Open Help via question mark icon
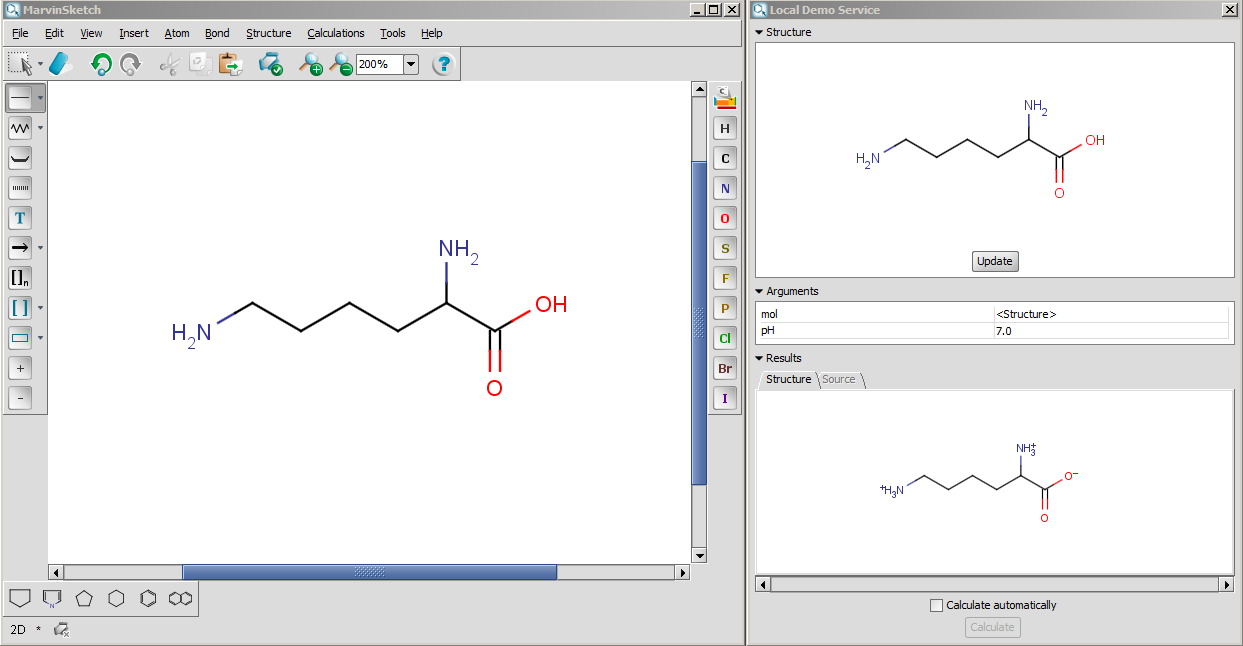Viewport: 1243px width, 646px height. pyautogui.click(x=443, y=65)
